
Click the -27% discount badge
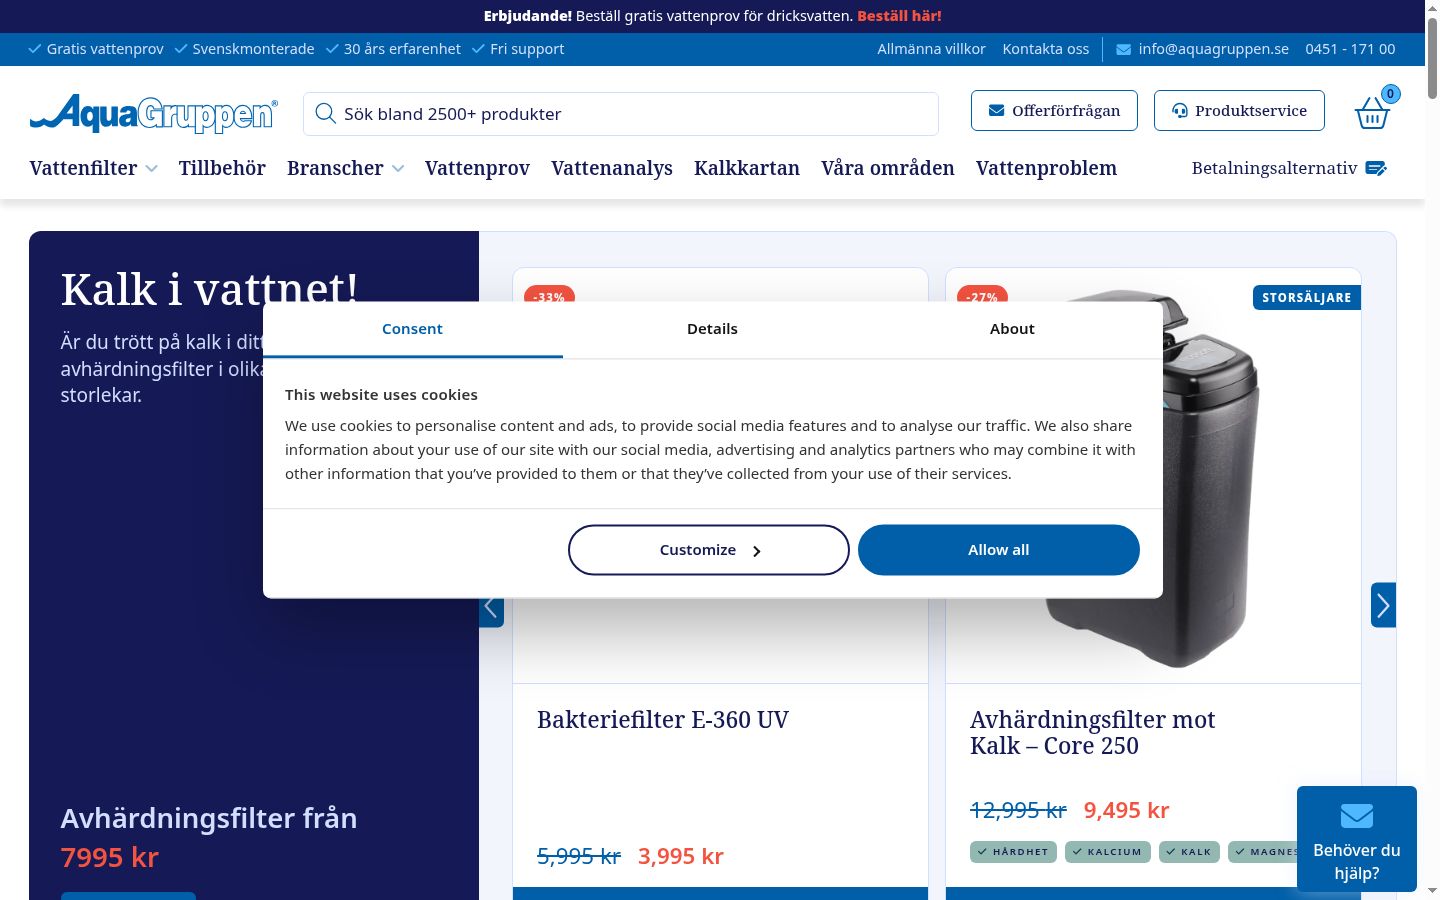982,296
